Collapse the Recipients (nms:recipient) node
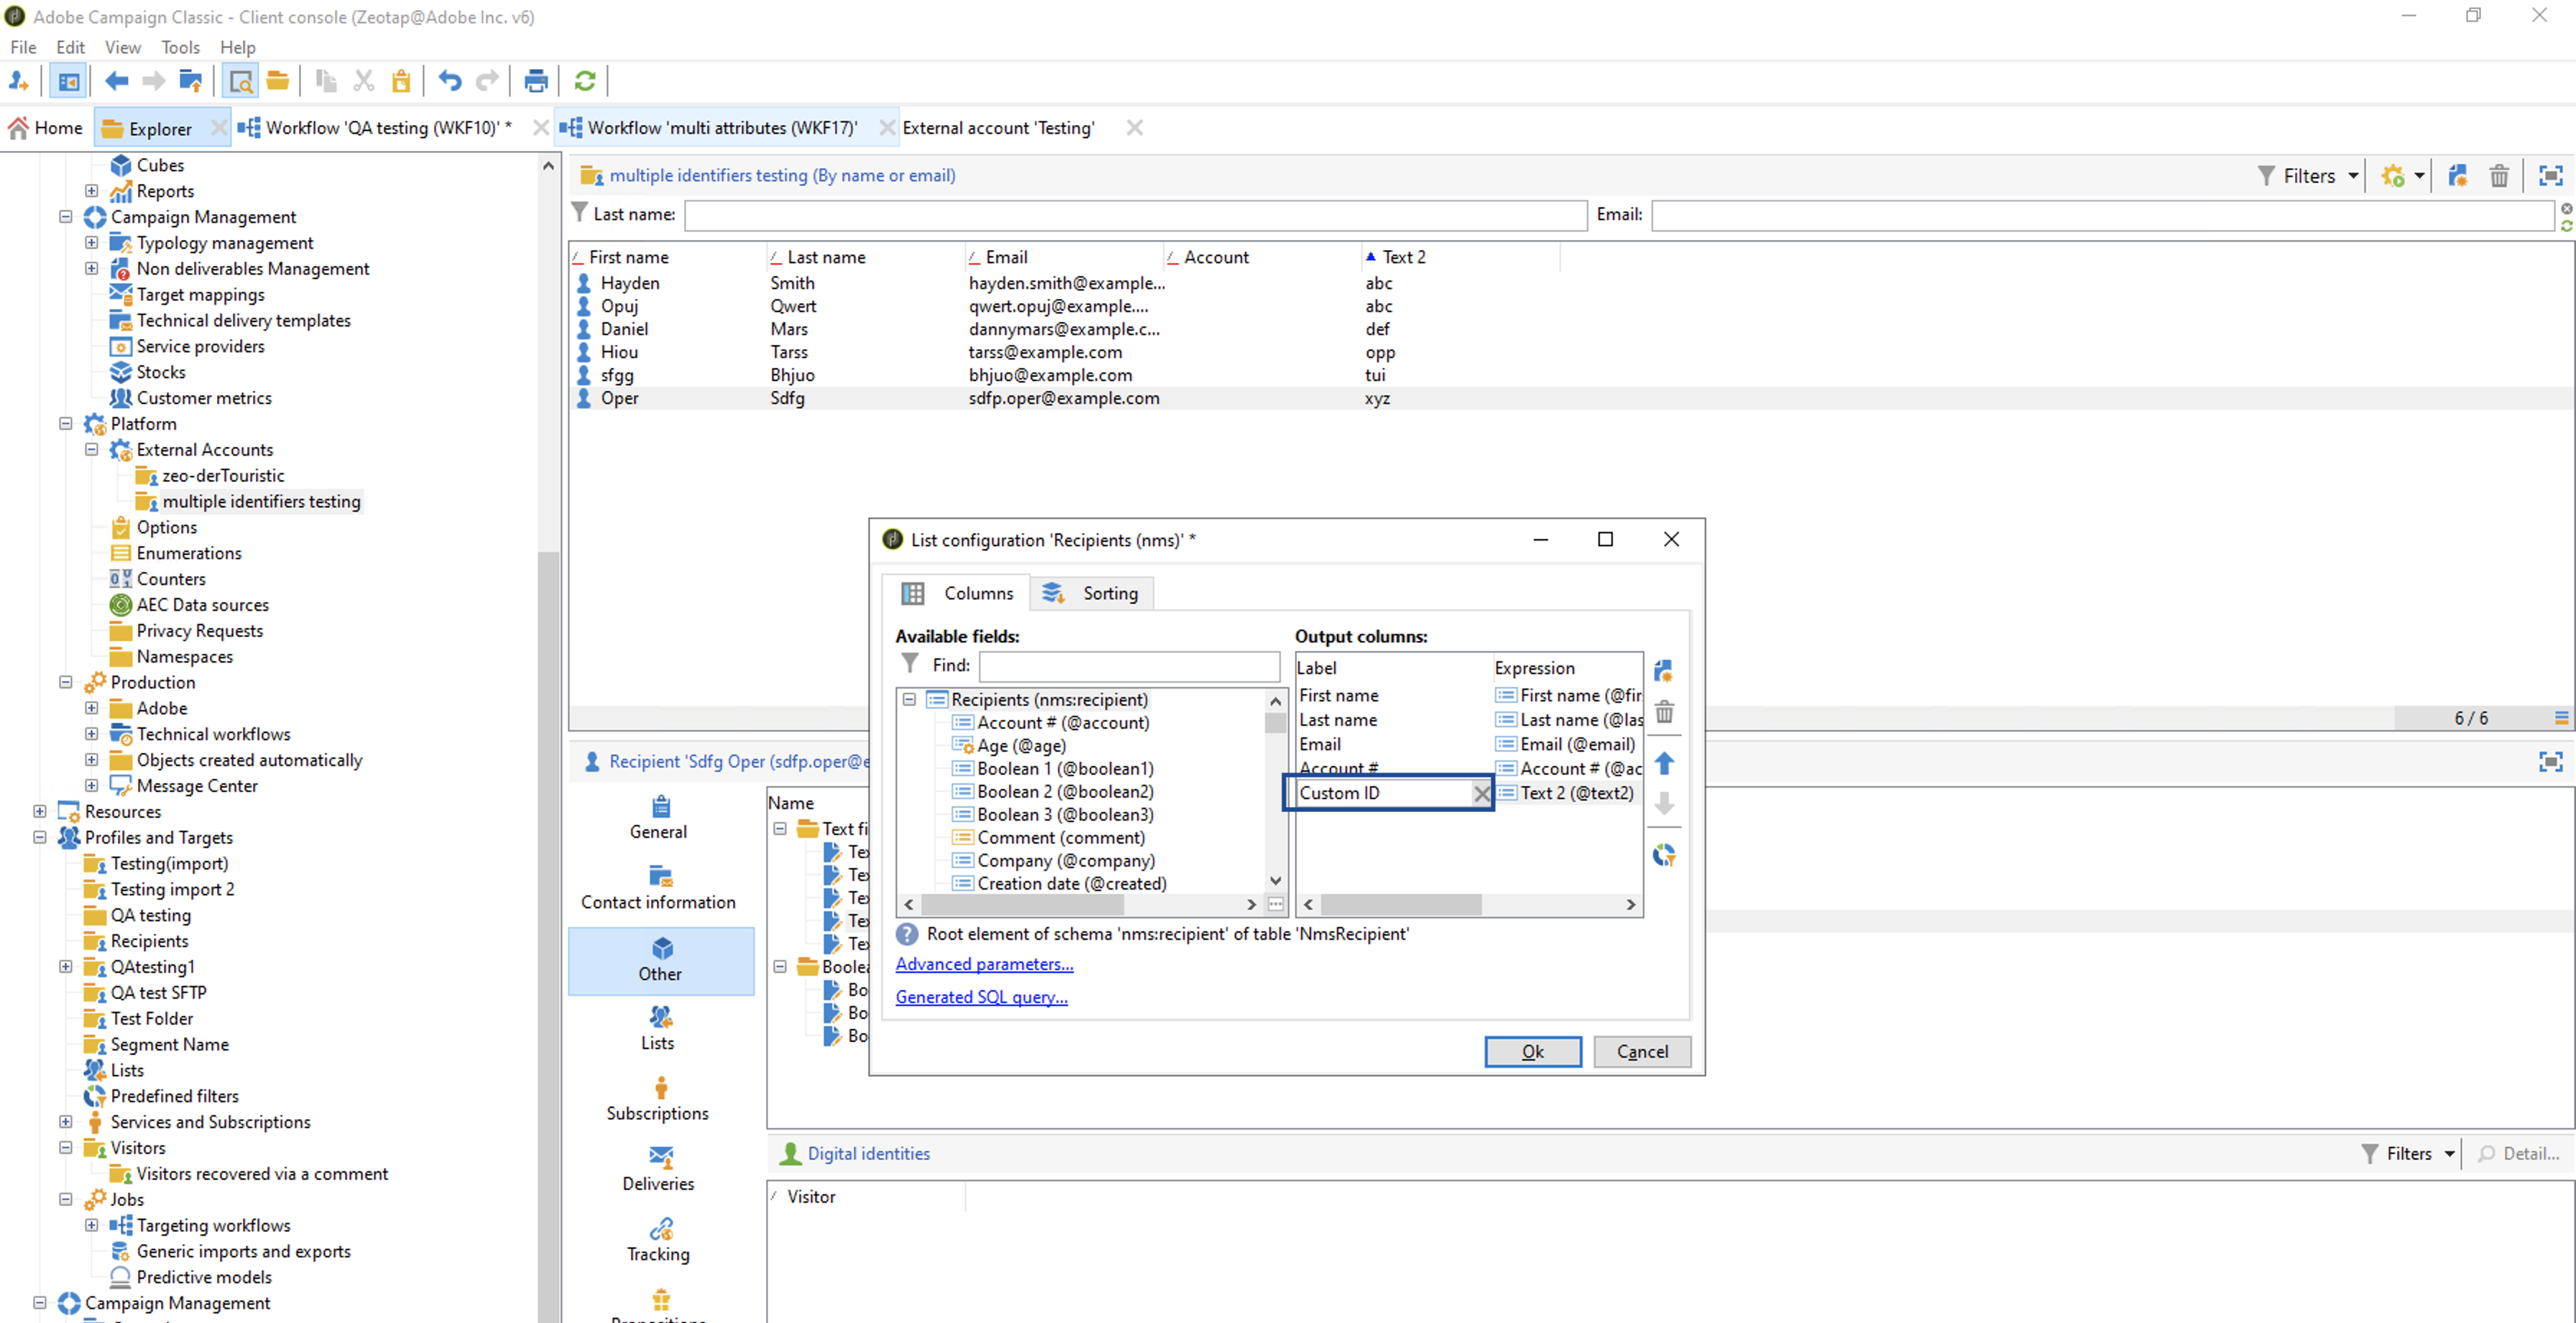 click(x=909, y=699)
